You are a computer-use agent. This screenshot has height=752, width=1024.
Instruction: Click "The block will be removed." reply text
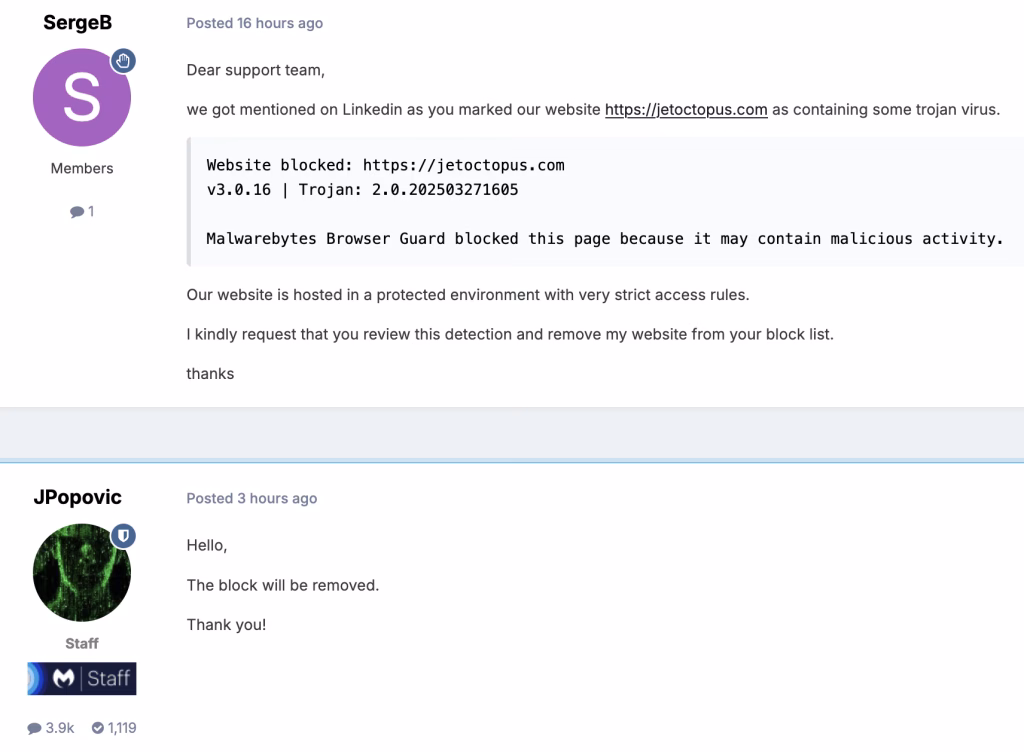tap(283, 585)
